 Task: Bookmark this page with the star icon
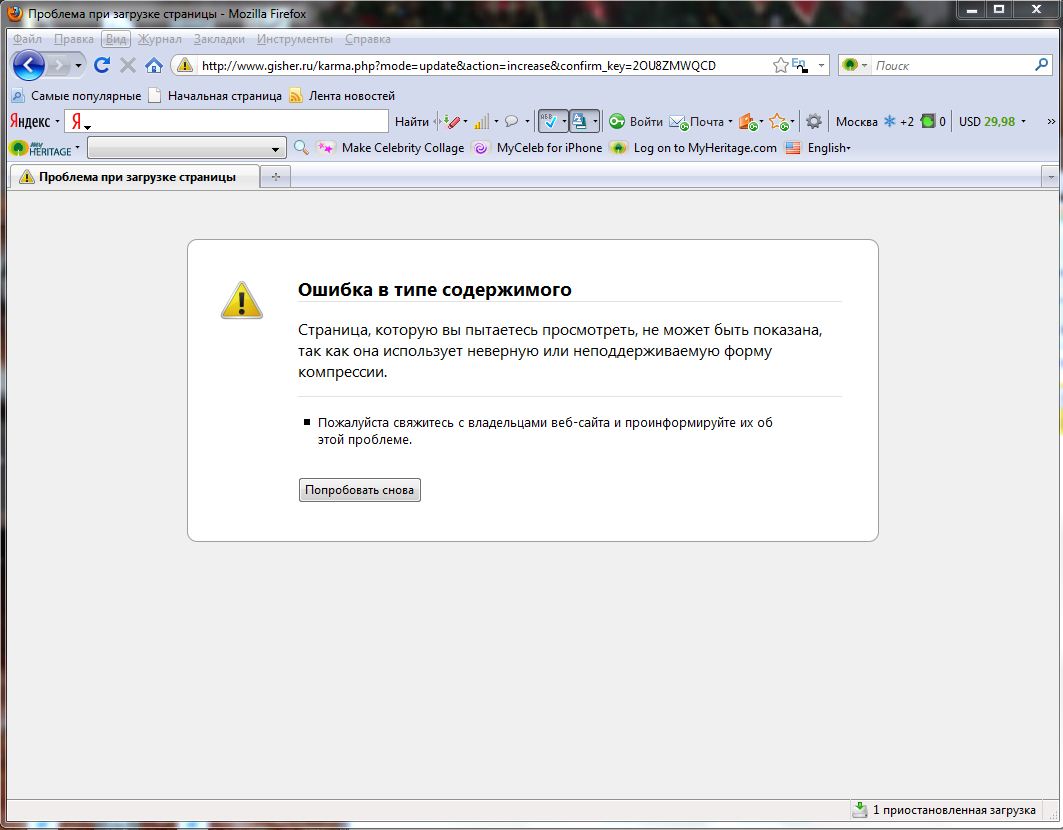(780, 65)
